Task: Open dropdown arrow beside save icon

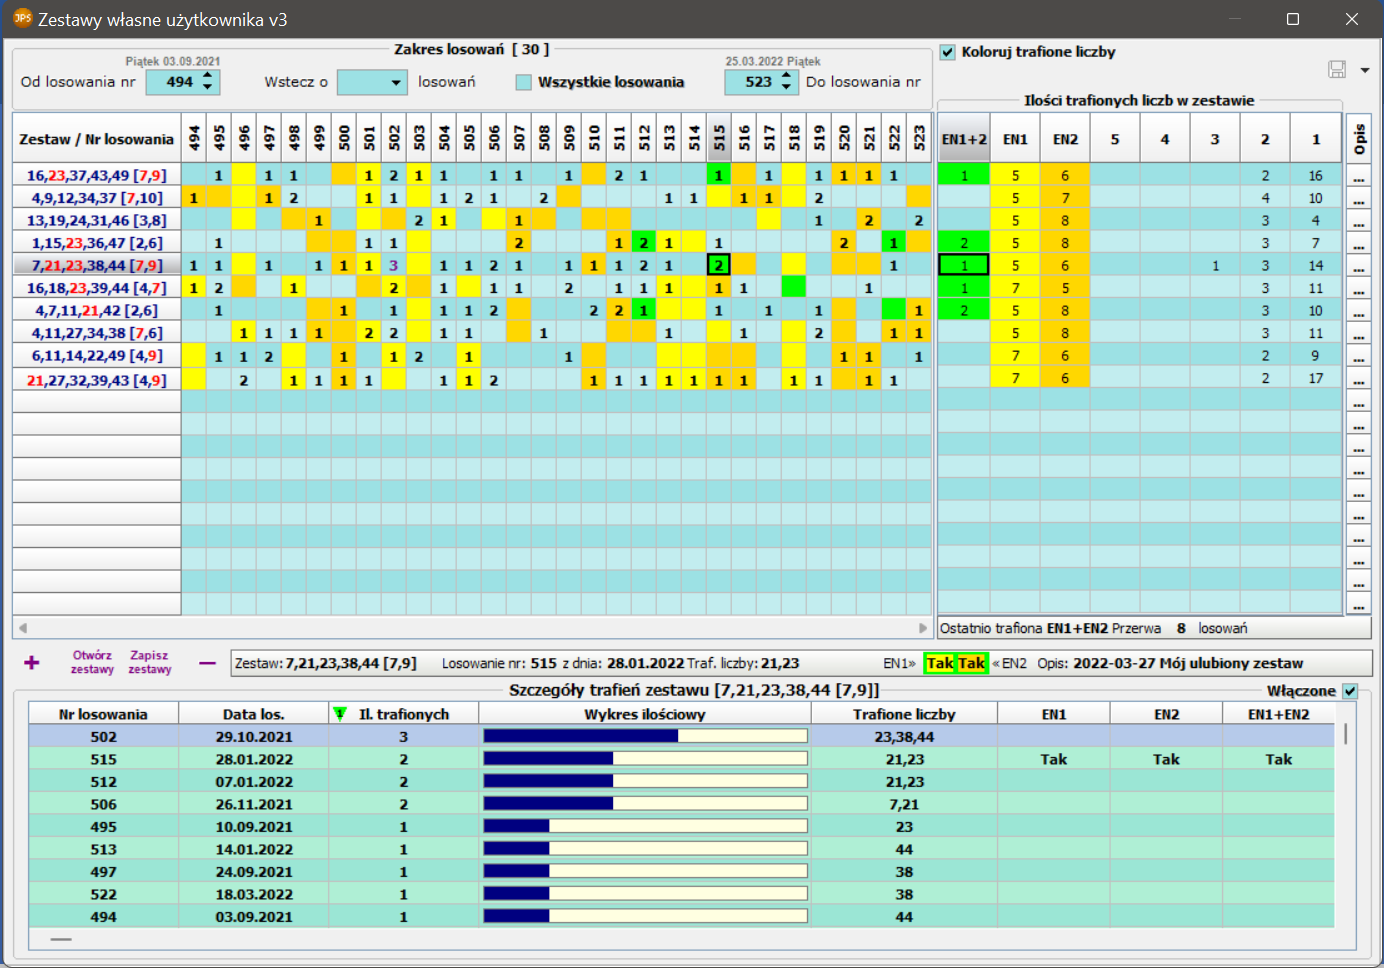Action: tap(1365, 70)
